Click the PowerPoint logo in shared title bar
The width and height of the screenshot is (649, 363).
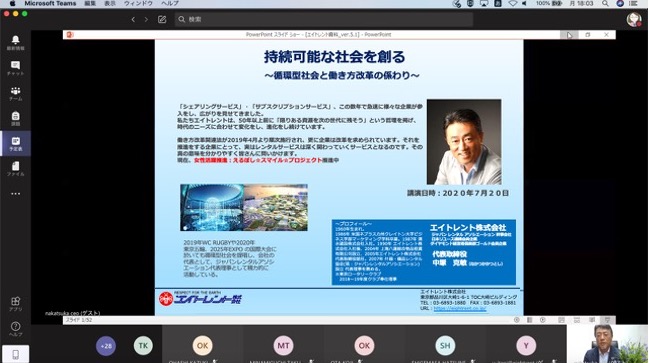click(x=70, y=35)
